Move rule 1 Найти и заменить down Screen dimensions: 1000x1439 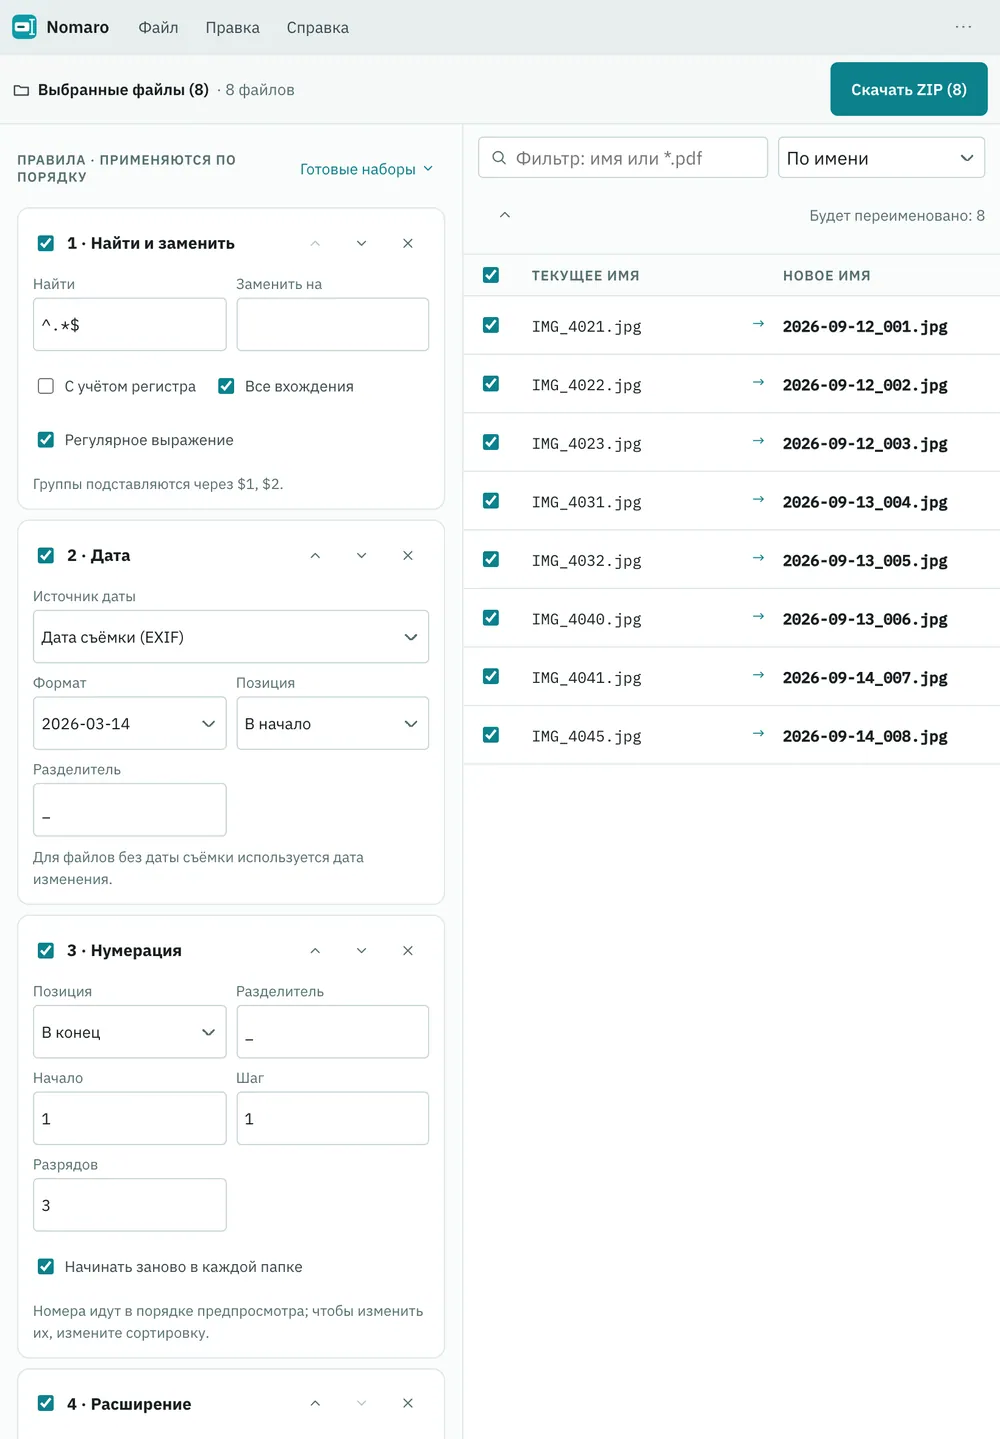pos(361,243)
